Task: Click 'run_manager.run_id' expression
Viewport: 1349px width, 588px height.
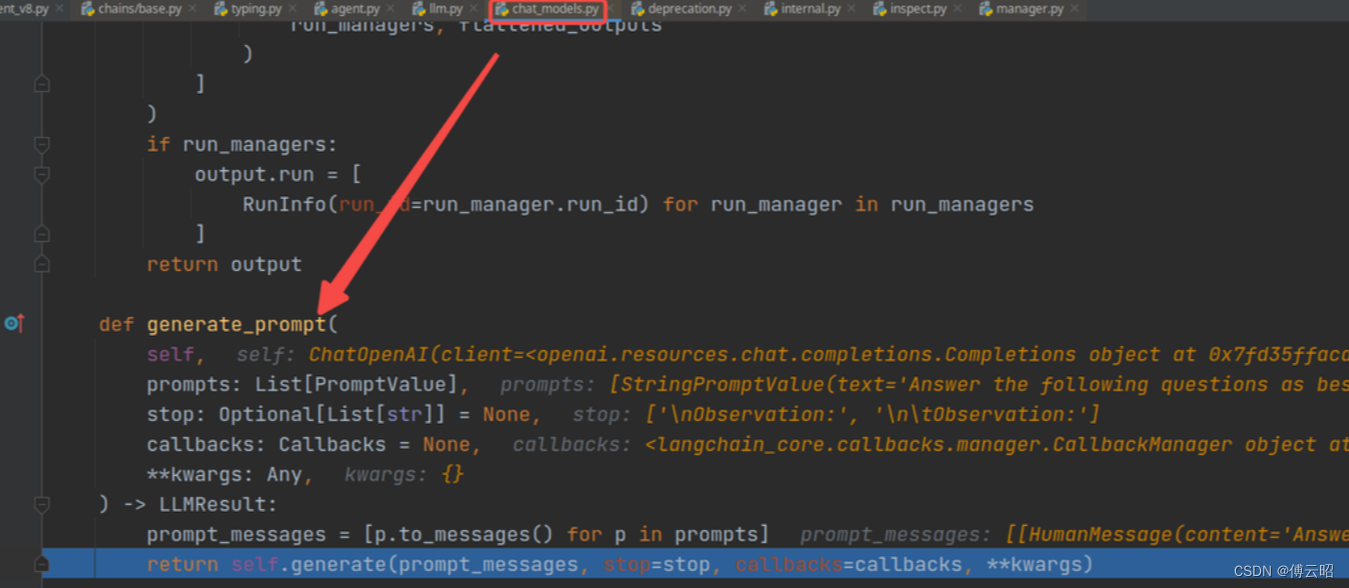Action: tap(529, 204)
